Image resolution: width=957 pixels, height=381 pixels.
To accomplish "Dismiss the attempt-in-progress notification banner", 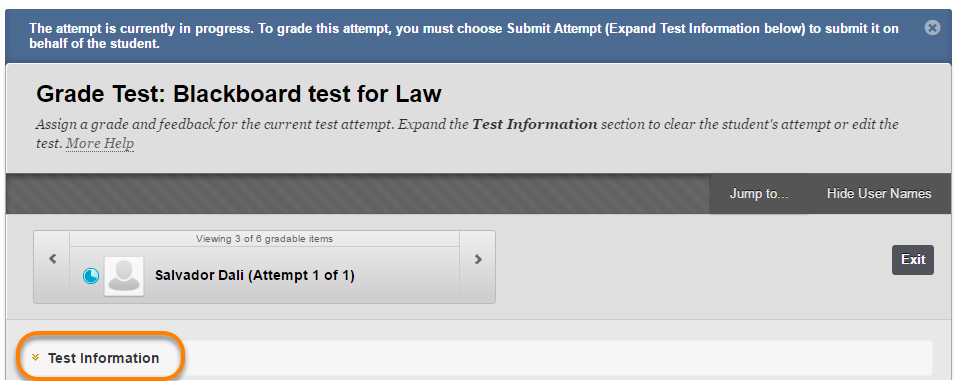I will 932,27.
